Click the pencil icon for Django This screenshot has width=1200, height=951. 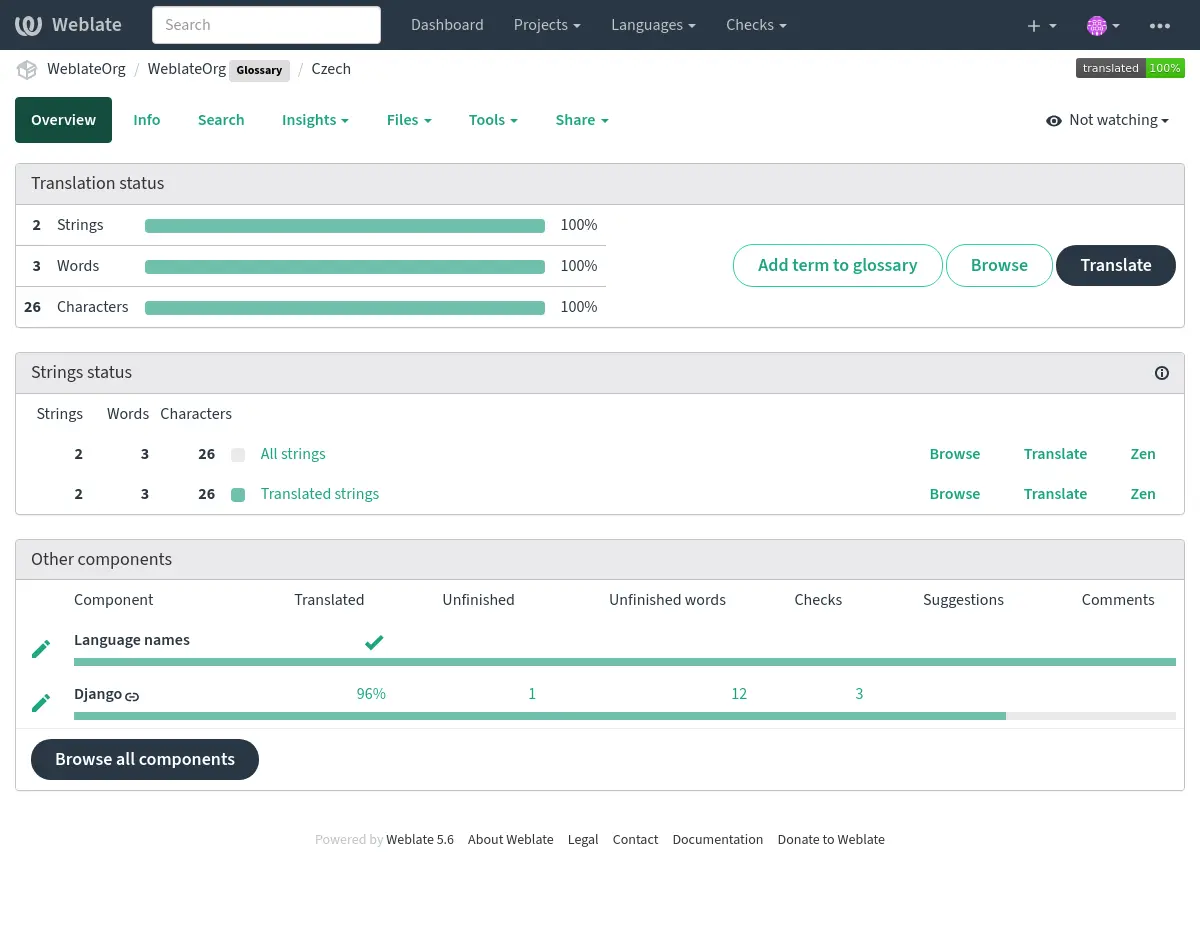(x=41, y=703)
